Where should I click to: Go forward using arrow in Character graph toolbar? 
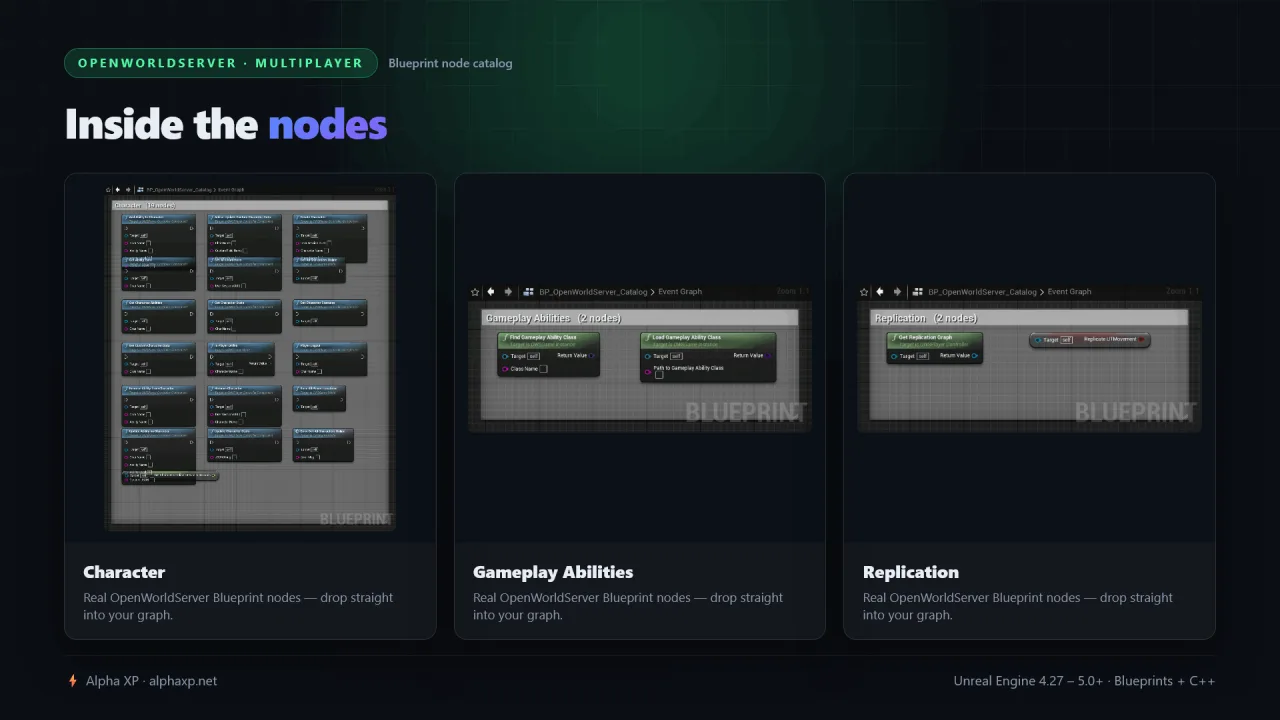pyautogui.click(x=128, y=190)
